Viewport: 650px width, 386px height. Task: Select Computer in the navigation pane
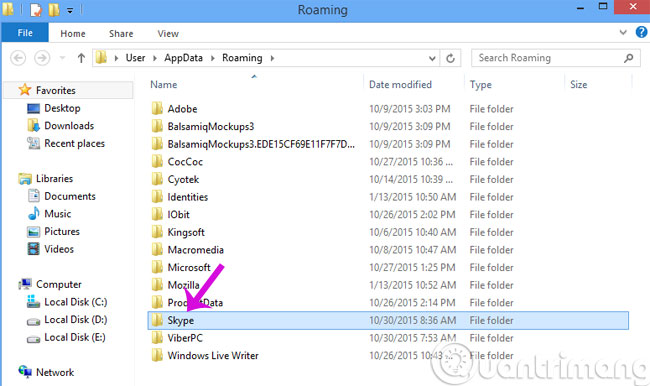58,284
